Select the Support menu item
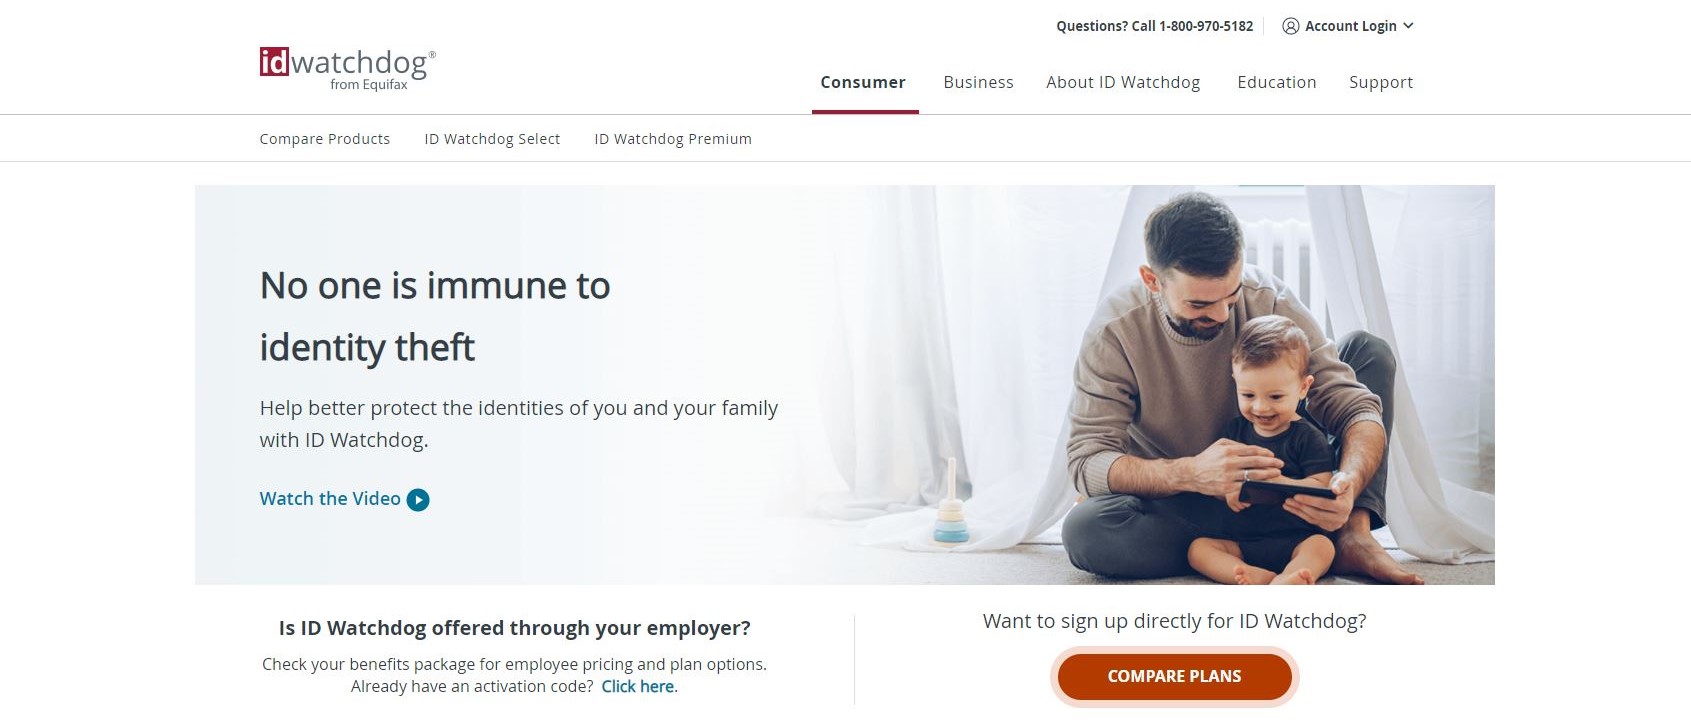This screenshot has width=1691, height=724. (1380, 82)
